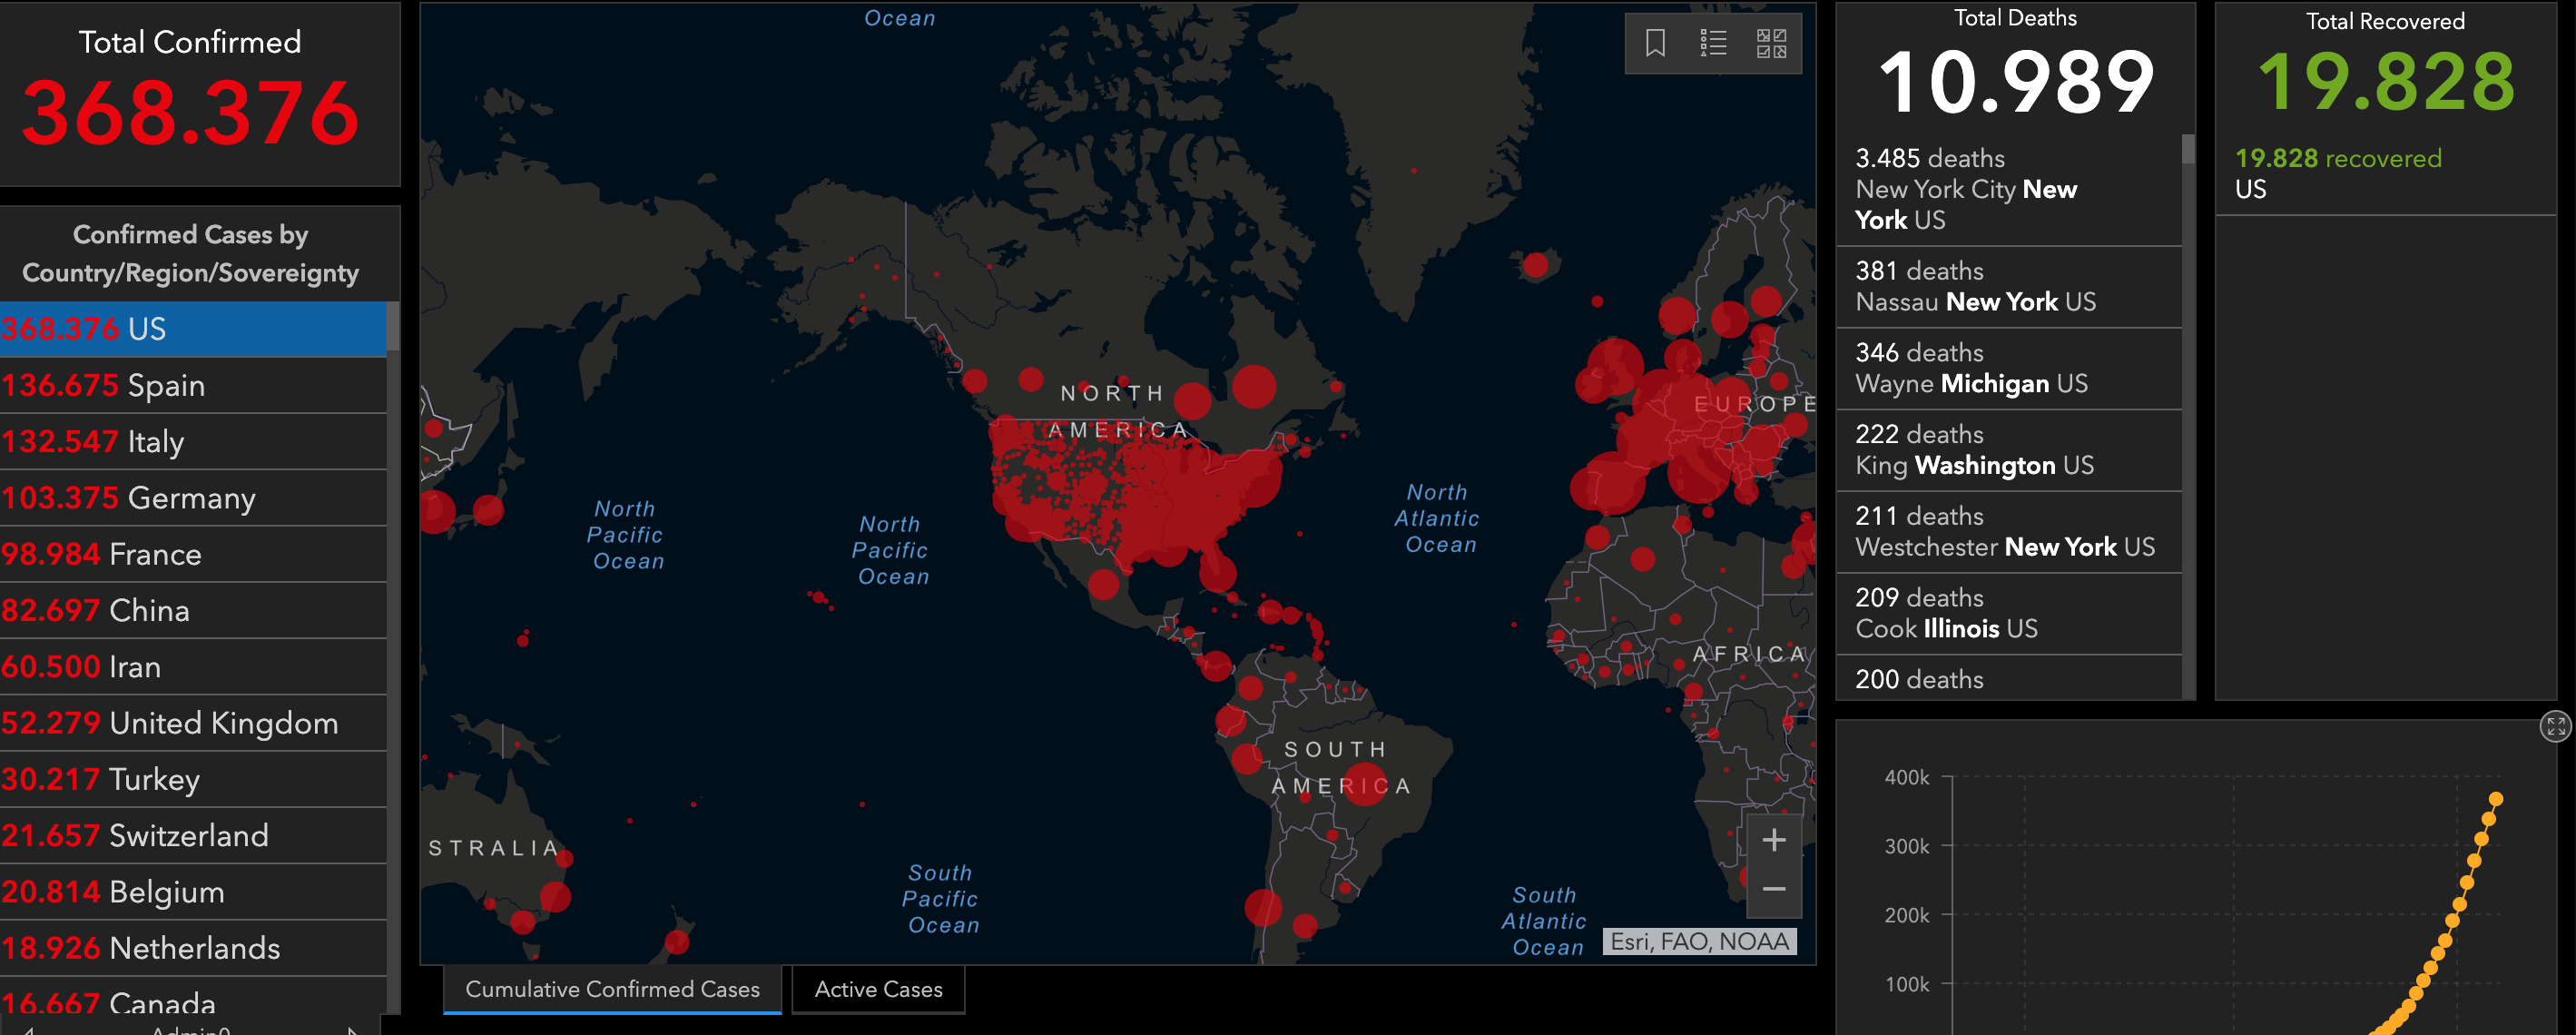Screen dimensions: 2576x1035
Task: Click the topmost orange chart data point
Action: tap(2496, 798)
